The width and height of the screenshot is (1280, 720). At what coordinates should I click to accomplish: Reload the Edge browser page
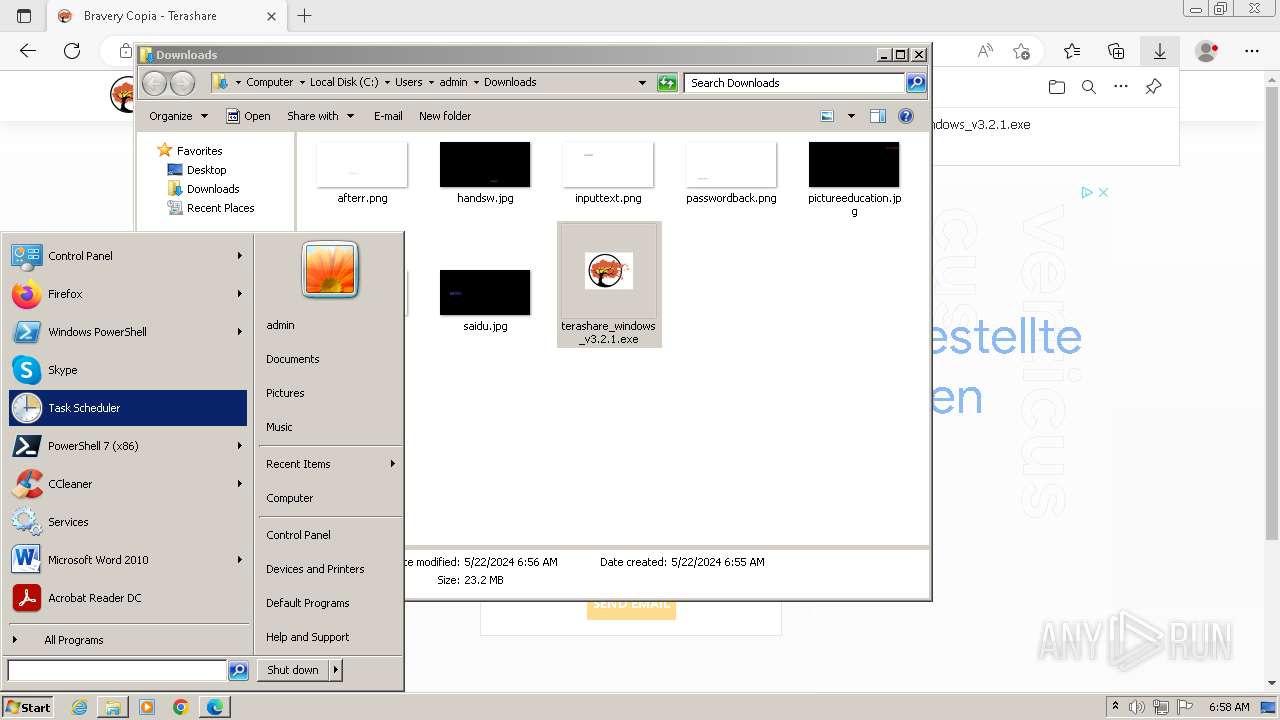[x=72, y=51]
